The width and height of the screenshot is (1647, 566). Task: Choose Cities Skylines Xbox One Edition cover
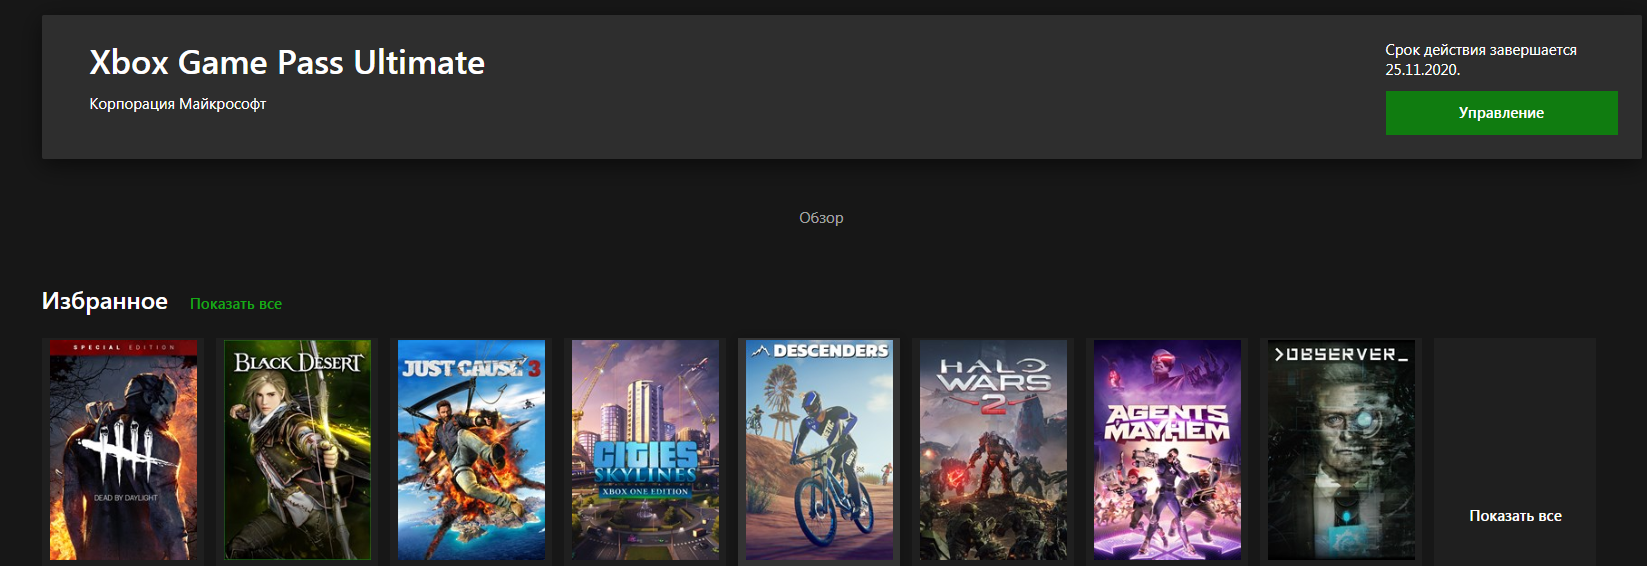click(x=645, y=450)
